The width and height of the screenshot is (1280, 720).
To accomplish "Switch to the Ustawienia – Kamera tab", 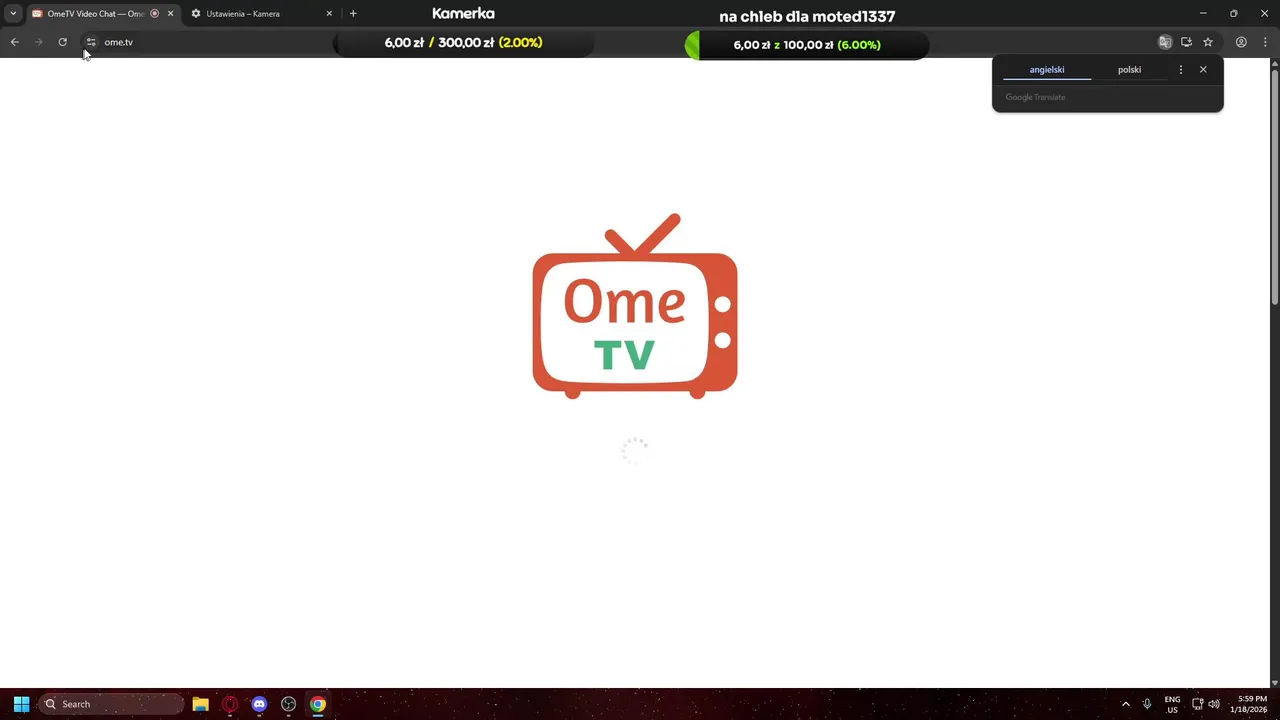I will (x=243, y=14).
